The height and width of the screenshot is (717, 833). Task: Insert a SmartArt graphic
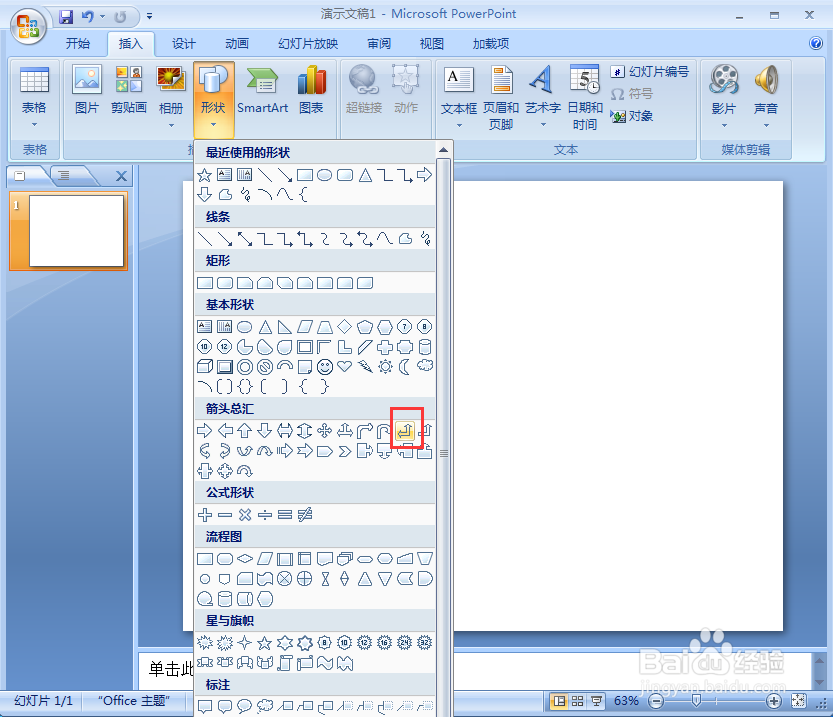[x=262, y=90]
